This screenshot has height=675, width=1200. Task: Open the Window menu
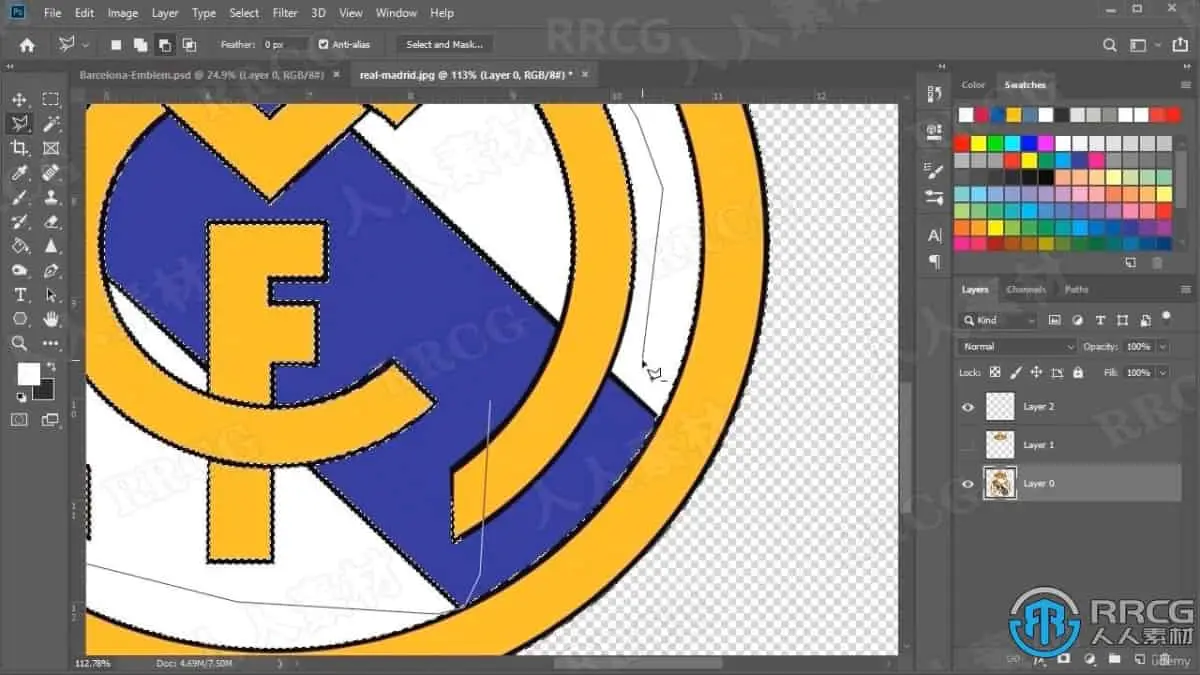396,13
